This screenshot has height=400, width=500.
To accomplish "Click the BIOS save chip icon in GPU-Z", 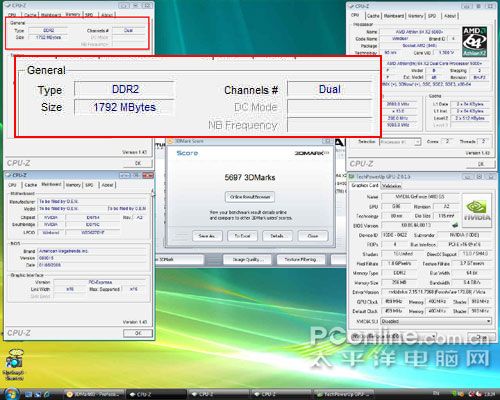I will click(x=456, y=226).
